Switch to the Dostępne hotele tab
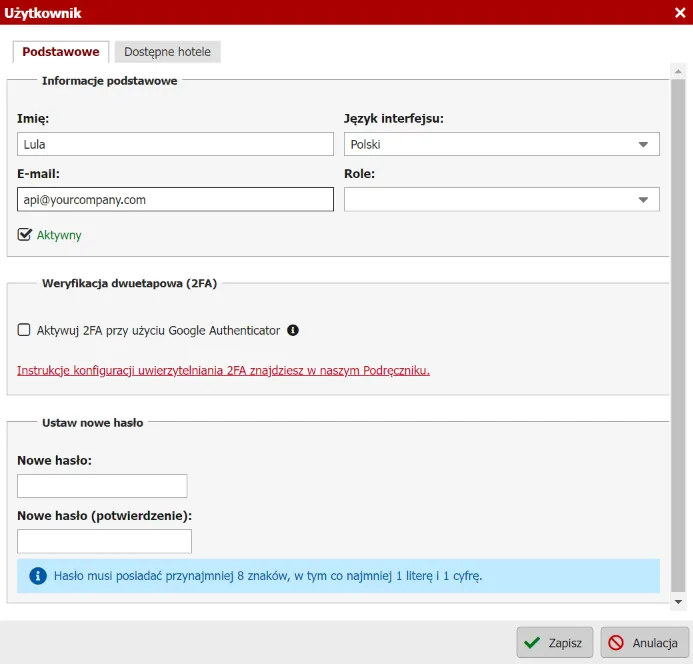The height and width of the screenshot is (664, 693). (x=168, y=52)
